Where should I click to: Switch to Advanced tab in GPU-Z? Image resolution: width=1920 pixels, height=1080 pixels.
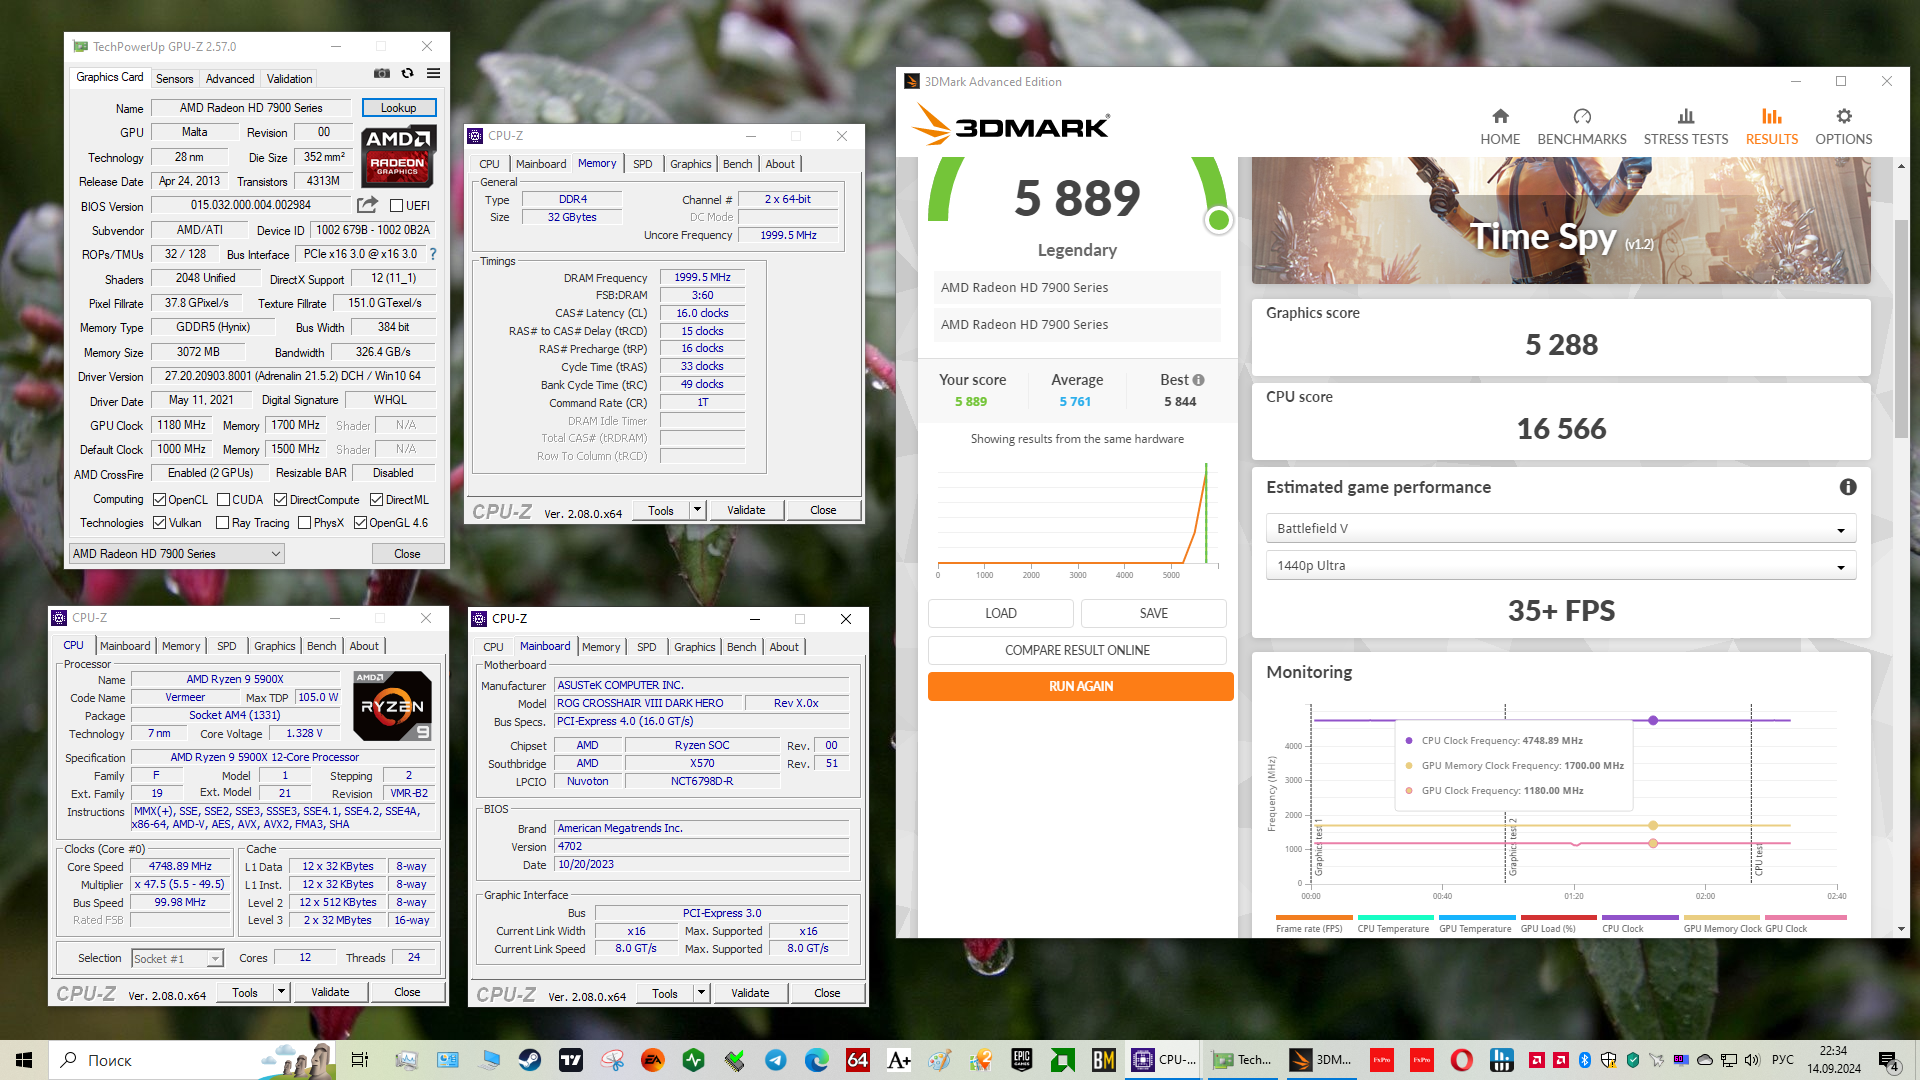[x=230, y=79]
